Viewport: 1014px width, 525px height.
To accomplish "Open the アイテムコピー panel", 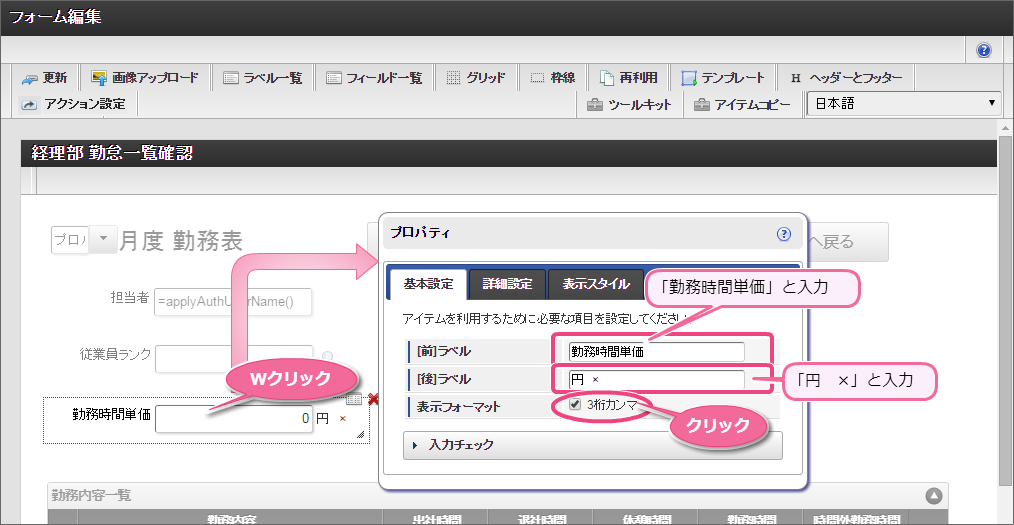I will [x=742, y=104].
